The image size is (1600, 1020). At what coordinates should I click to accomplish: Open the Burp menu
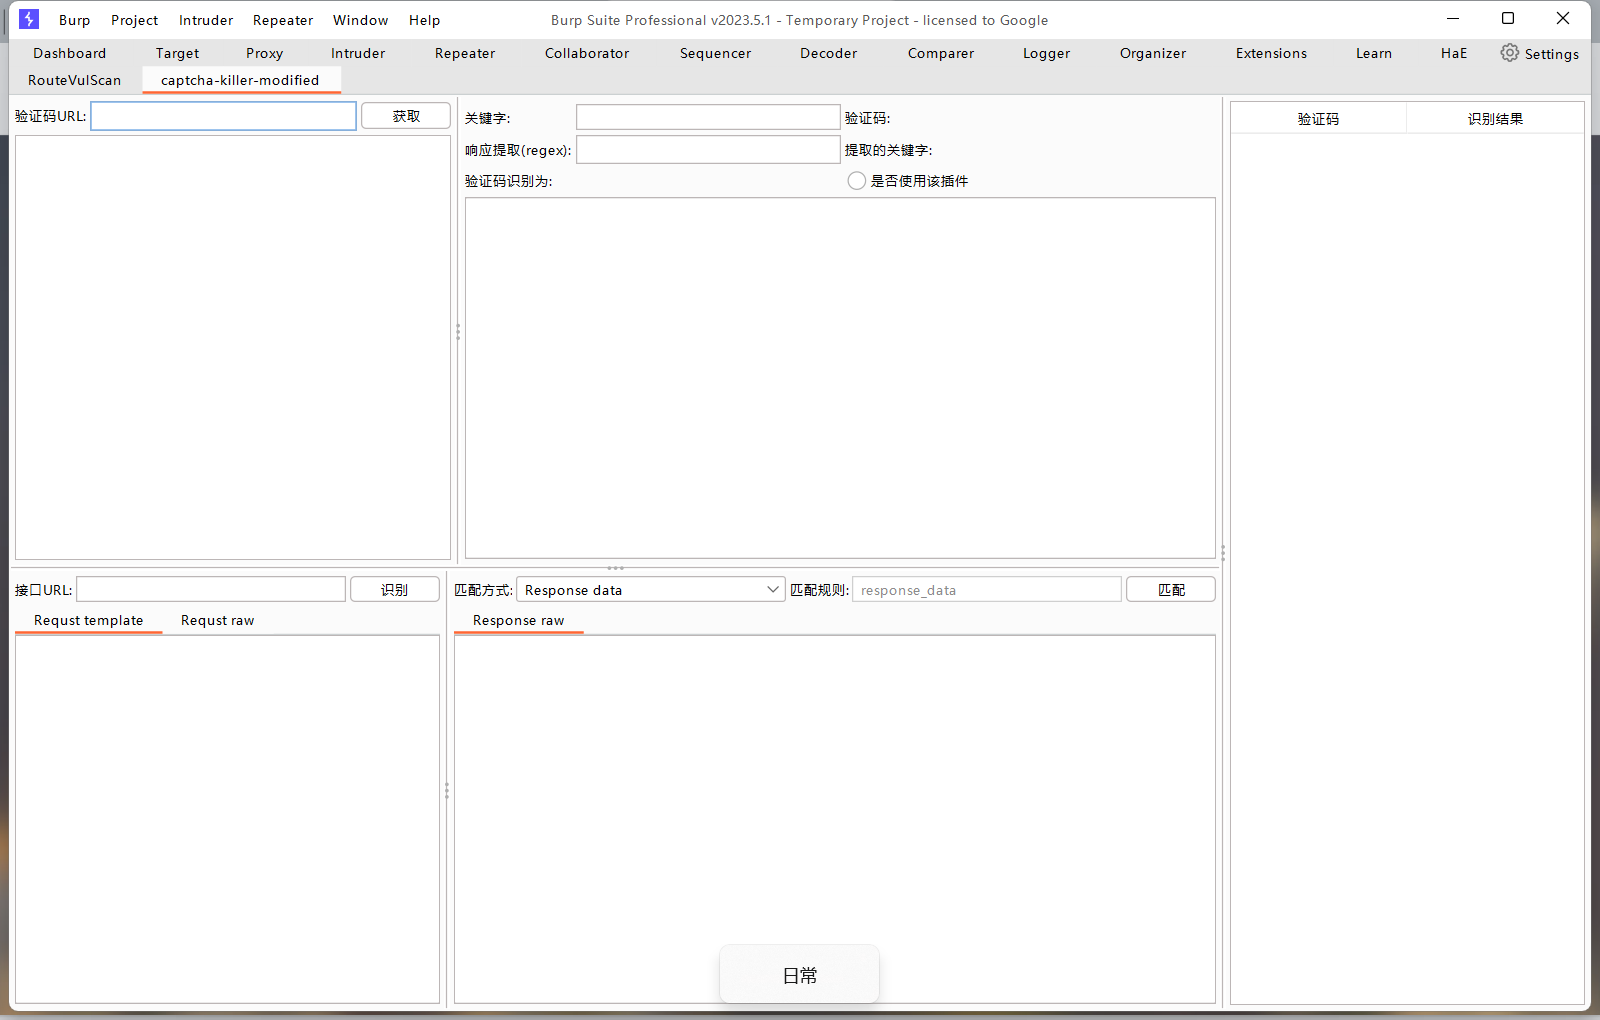coord(74,20)
